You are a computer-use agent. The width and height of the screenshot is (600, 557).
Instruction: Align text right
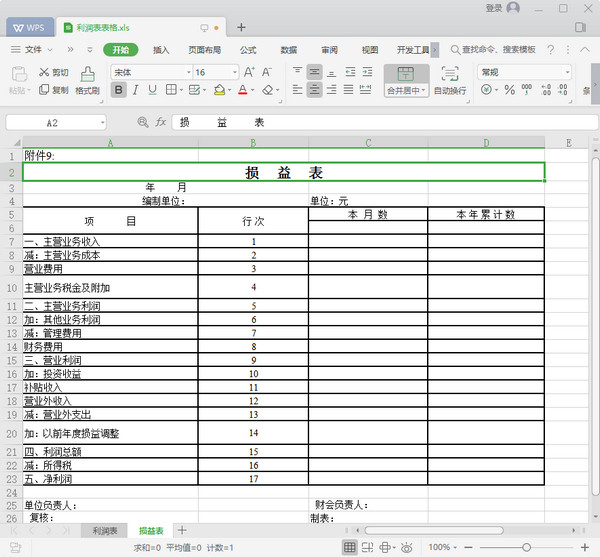[331, 90]
